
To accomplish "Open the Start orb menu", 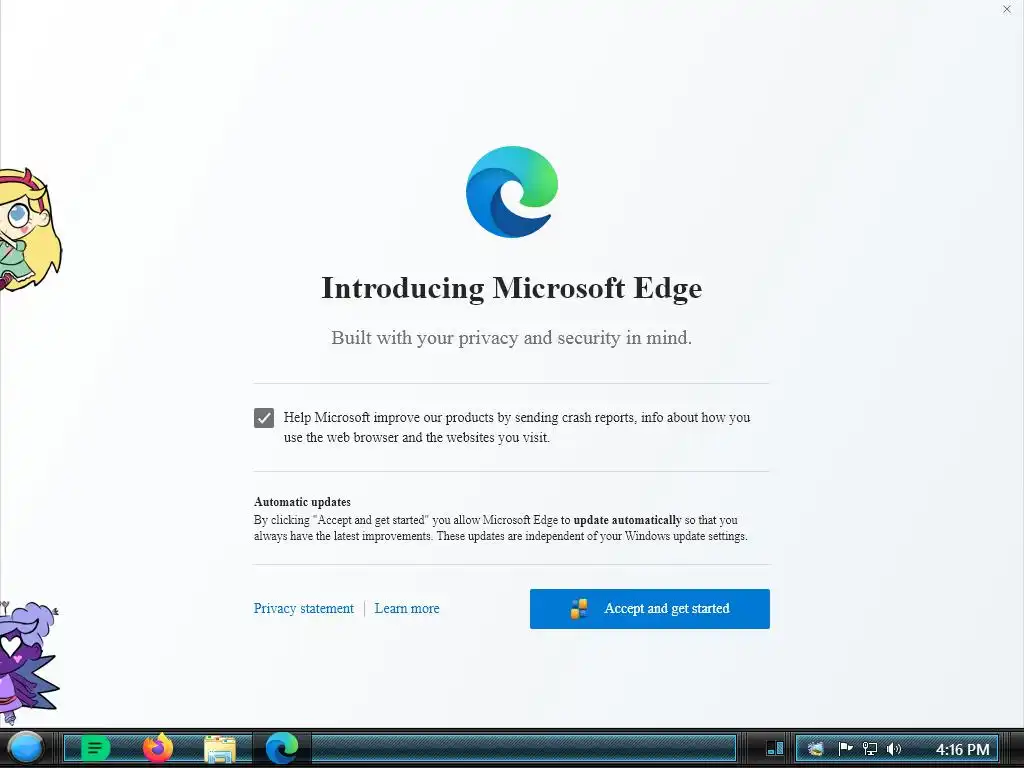I will pyautogui.click(x=25, y=748).
